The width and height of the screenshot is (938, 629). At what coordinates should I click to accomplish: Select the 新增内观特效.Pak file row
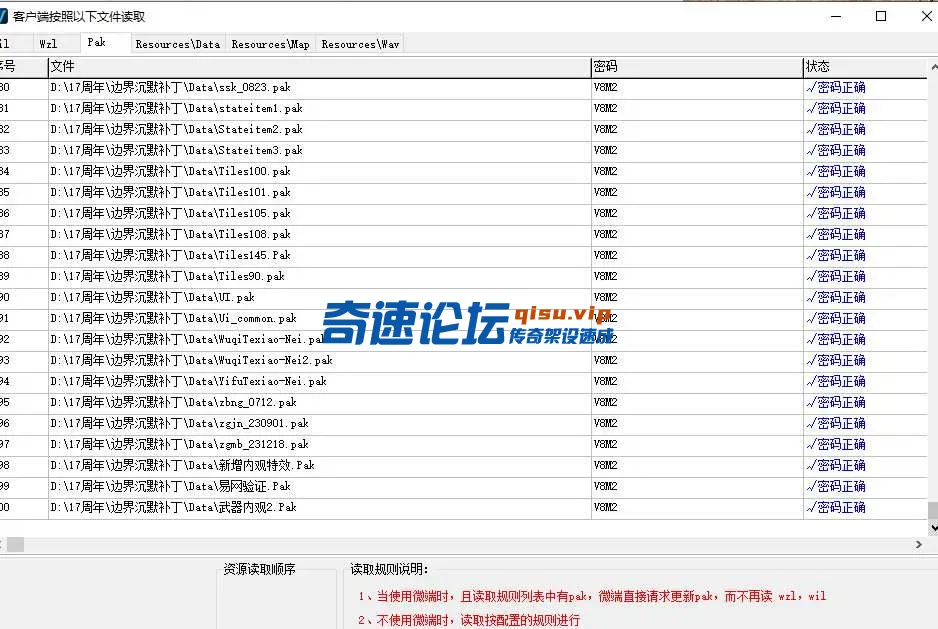(464, 465)
